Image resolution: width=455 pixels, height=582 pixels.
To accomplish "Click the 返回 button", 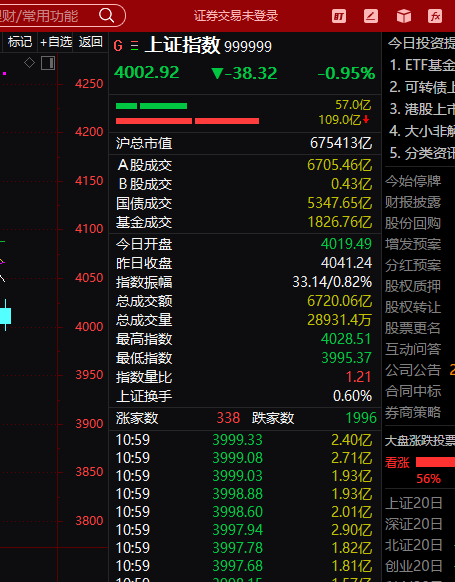I will pyautogui.click(x=91, y=42).
